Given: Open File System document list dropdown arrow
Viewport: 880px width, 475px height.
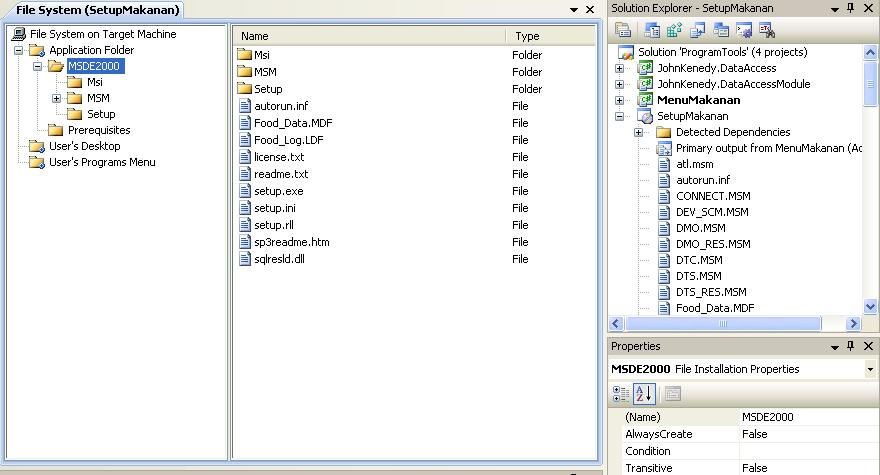Looking at the screenshot, I should pyautogui.click(x=574, y=10).
